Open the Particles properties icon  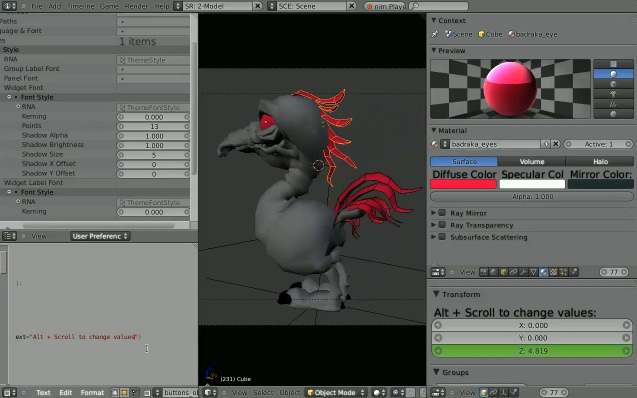pos(563,272)
